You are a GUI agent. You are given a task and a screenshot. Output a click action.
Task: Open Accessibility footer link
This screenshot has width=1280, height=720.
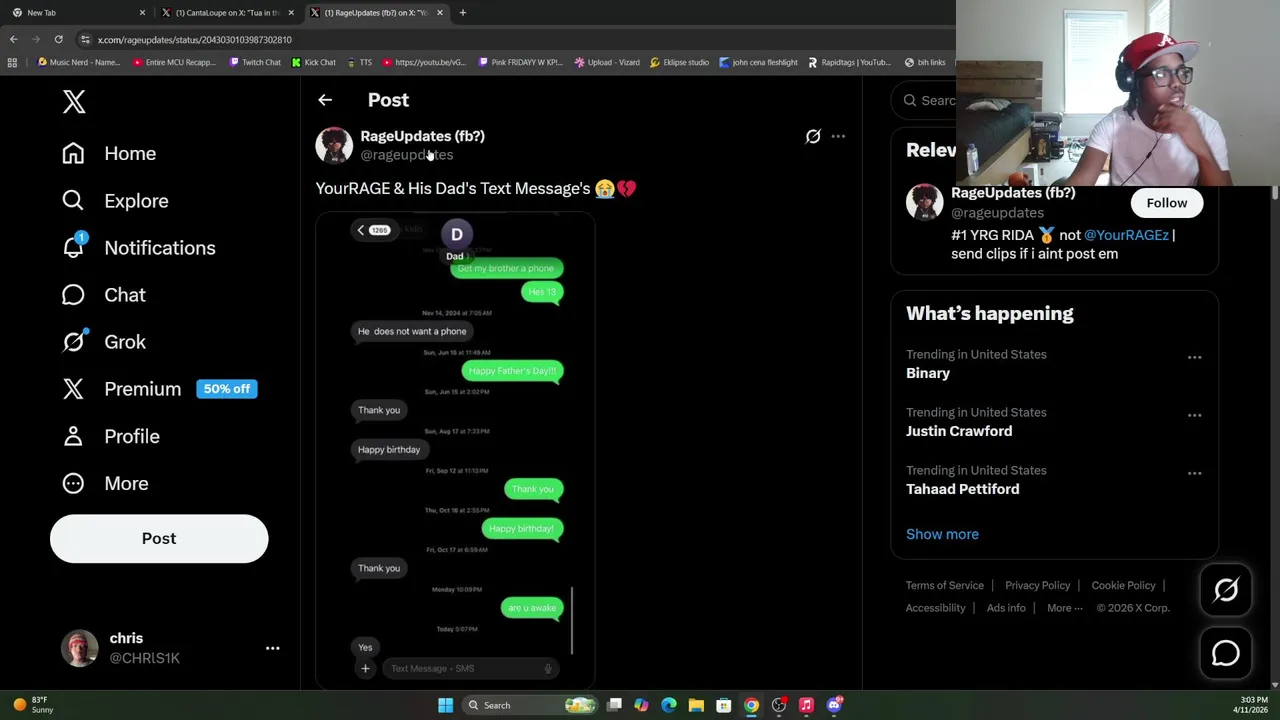pyautogui.click(x=935, y=608)
